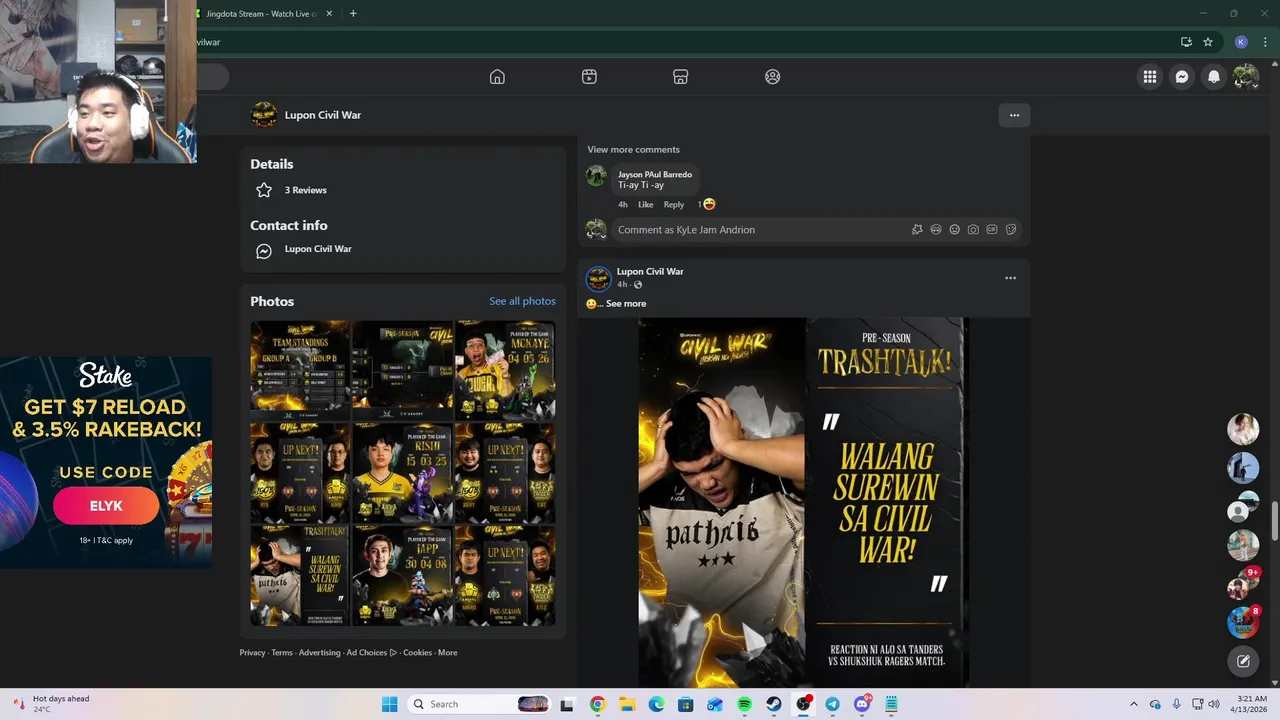Image resolution: width=1280 pixels, height=720 pixels.
Task: Open the Groups/profile circle icon in top nav
Action: pos(772,77)
